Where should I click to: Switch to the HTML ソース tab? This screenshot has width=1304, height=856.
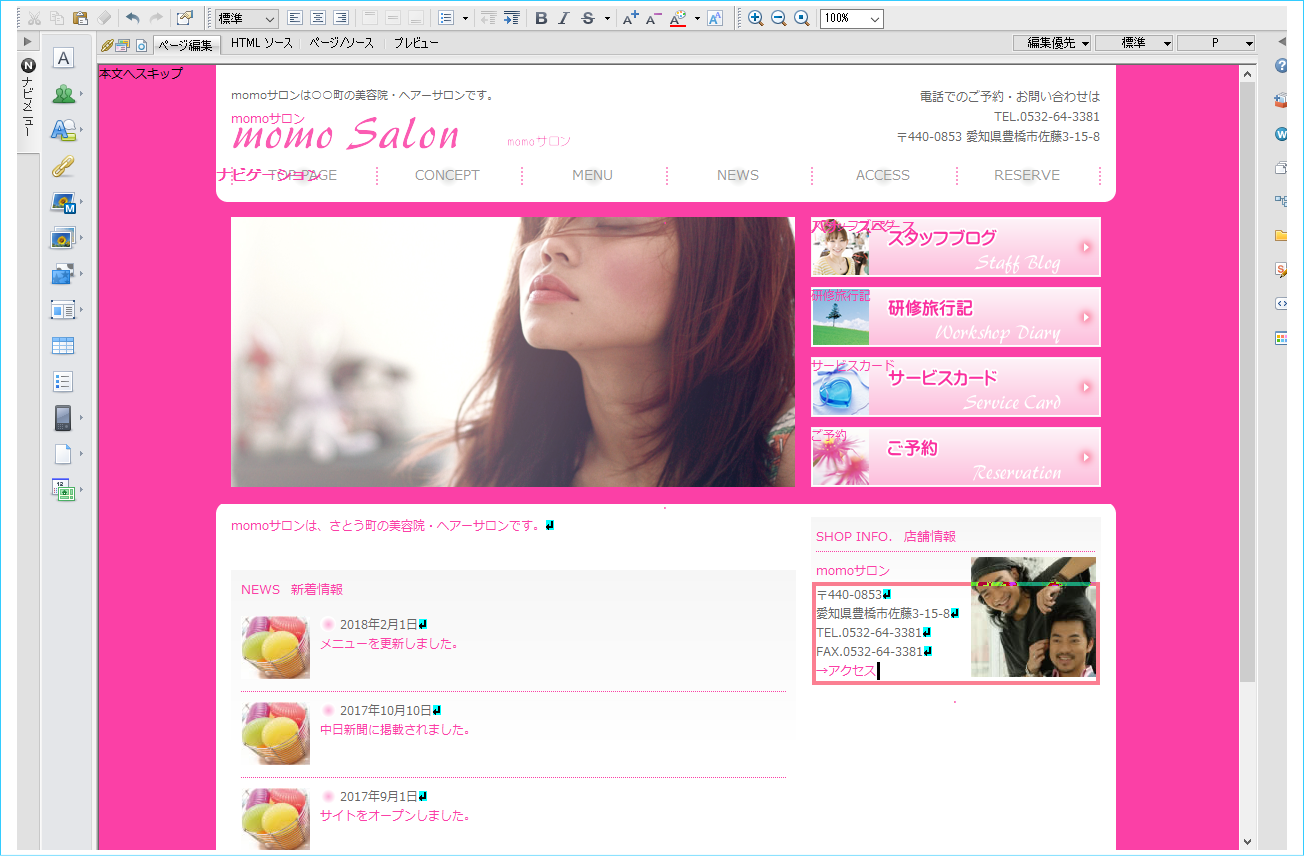[x=262, y=43]
